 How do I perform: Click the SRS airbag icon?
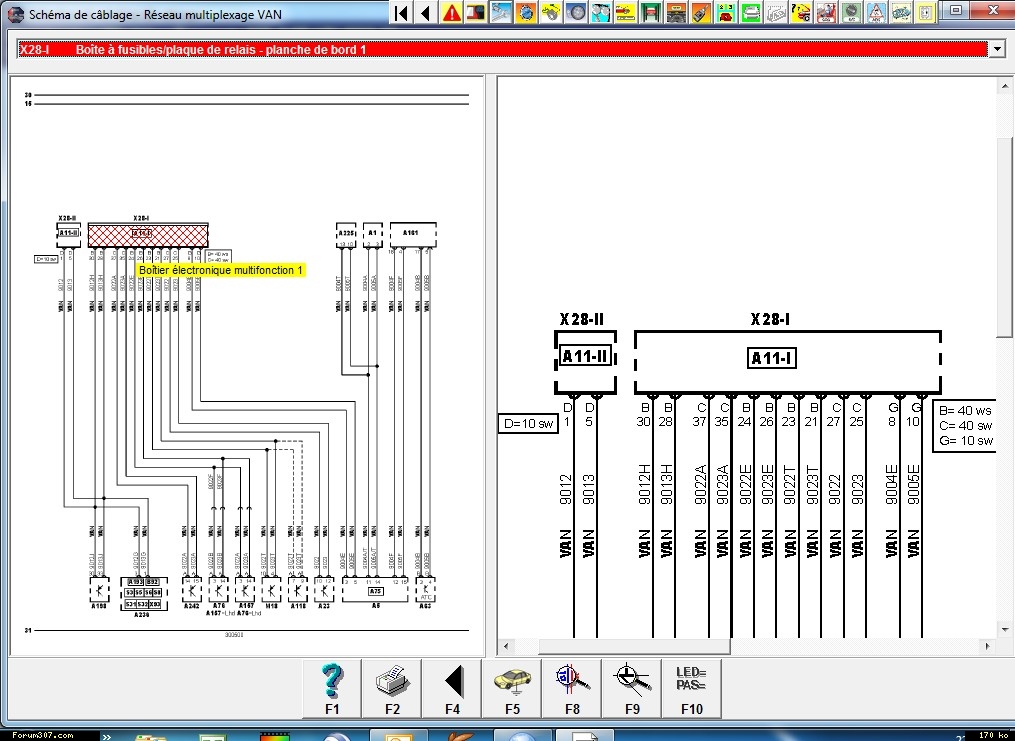[x=826, y=12]
